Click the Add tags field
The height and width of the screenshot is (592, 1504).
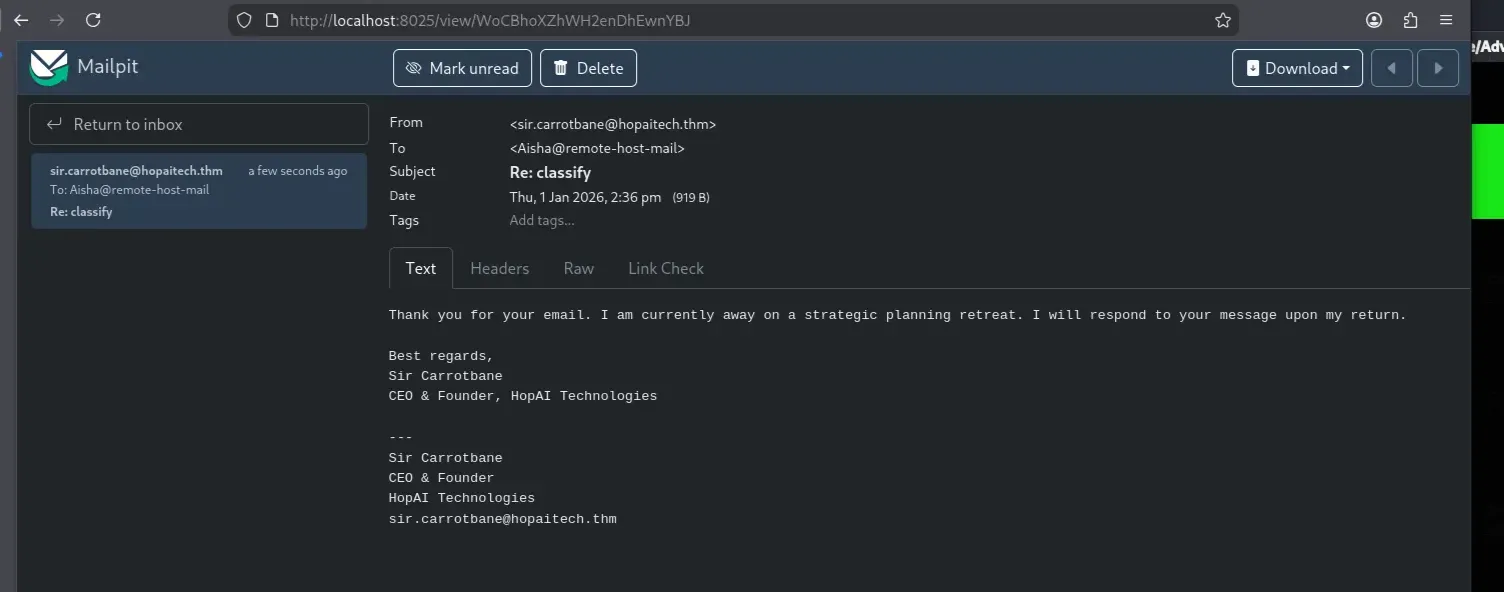pos(542,220)
